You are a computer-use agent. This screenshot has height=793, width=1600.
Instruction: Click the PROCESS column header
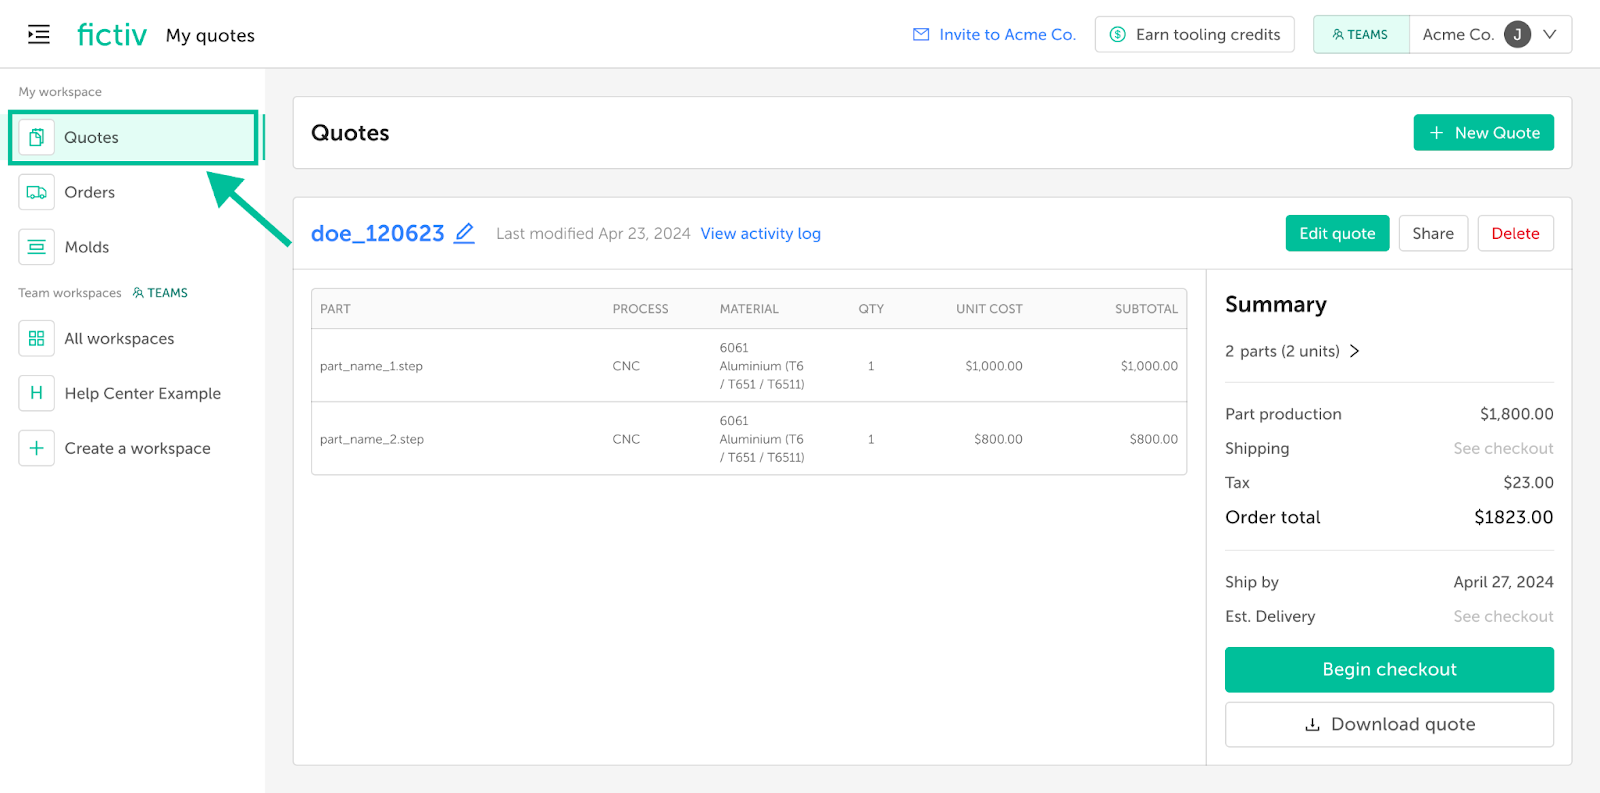click(x=640, y=309)
